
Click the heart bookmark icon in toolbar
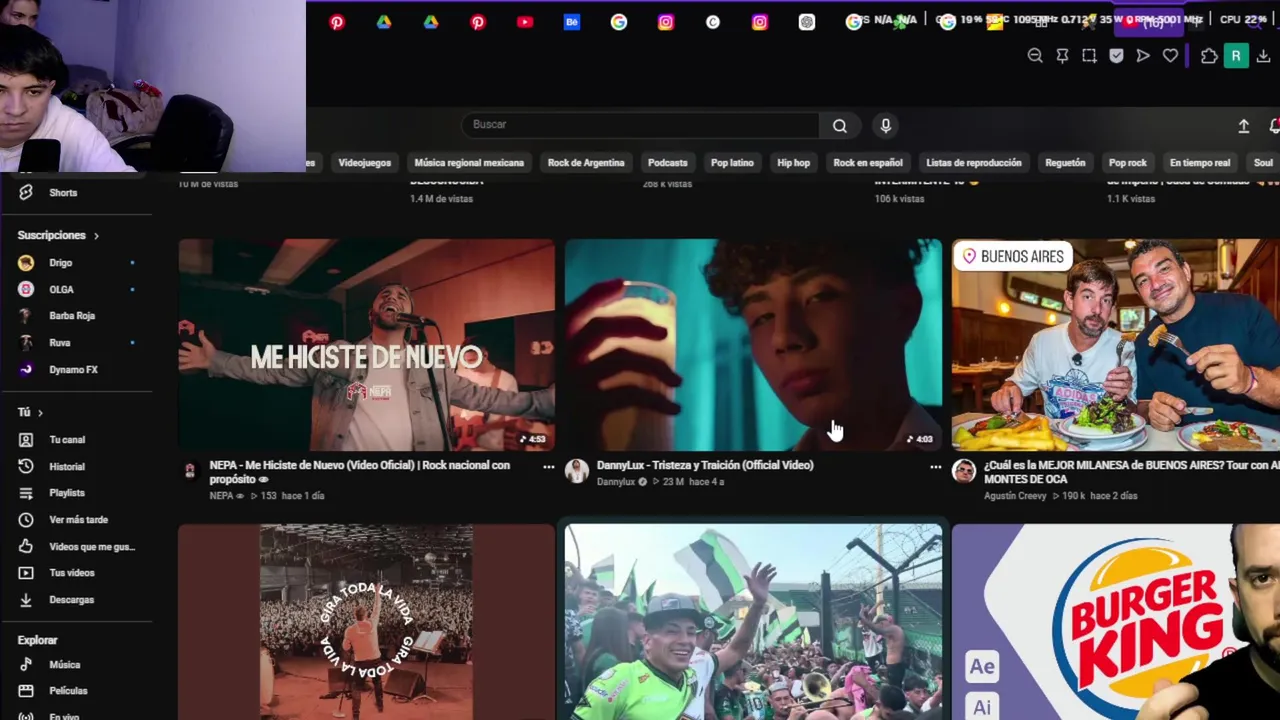click(1170, 56)
